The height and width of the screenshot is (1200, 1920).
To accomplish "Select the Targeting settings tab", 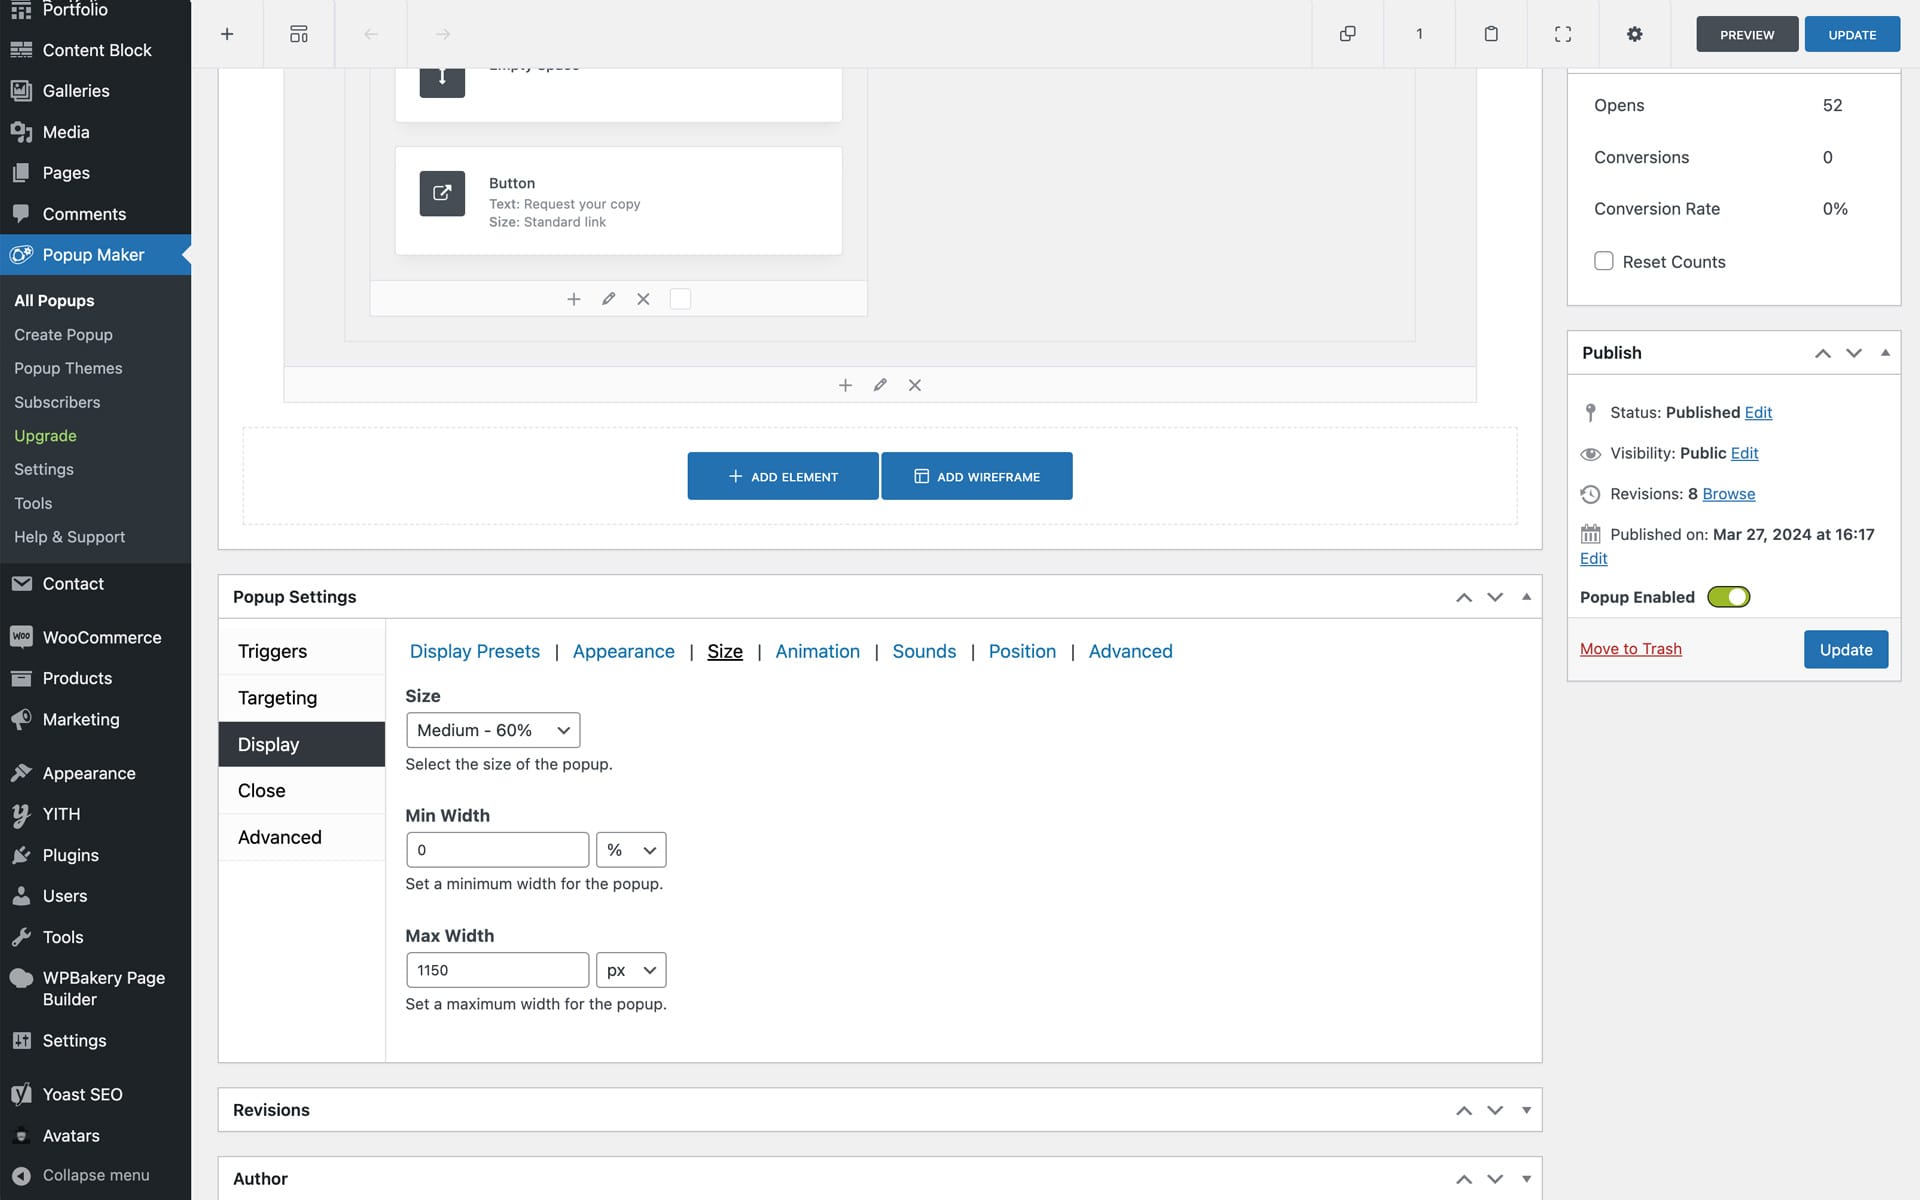I will click(x=277, y=698).
